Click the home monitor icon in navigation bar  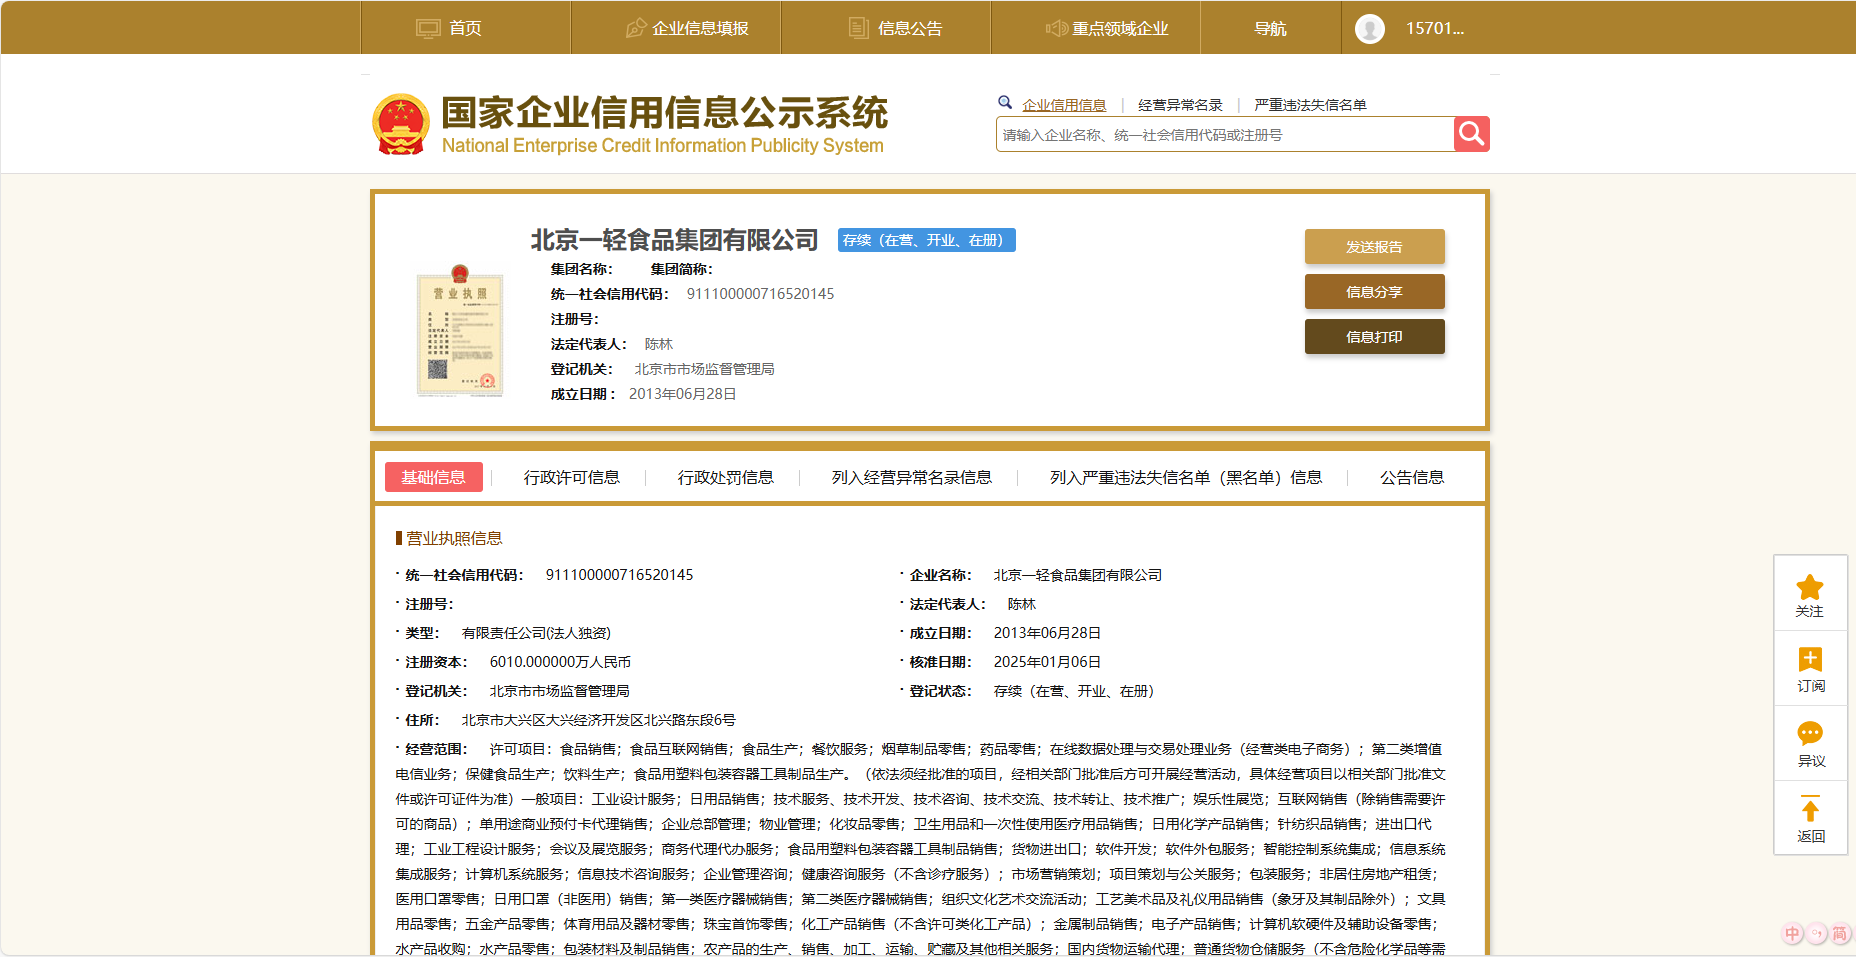[428, 28]
